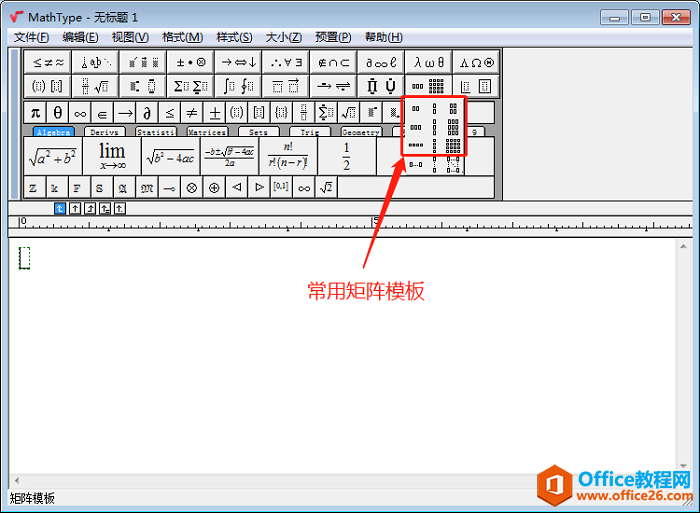Image resolution: width=700 pixels, height=513 pixels.
Task: Insert the not-equal symbol ≠
Action: coord(192,113)
